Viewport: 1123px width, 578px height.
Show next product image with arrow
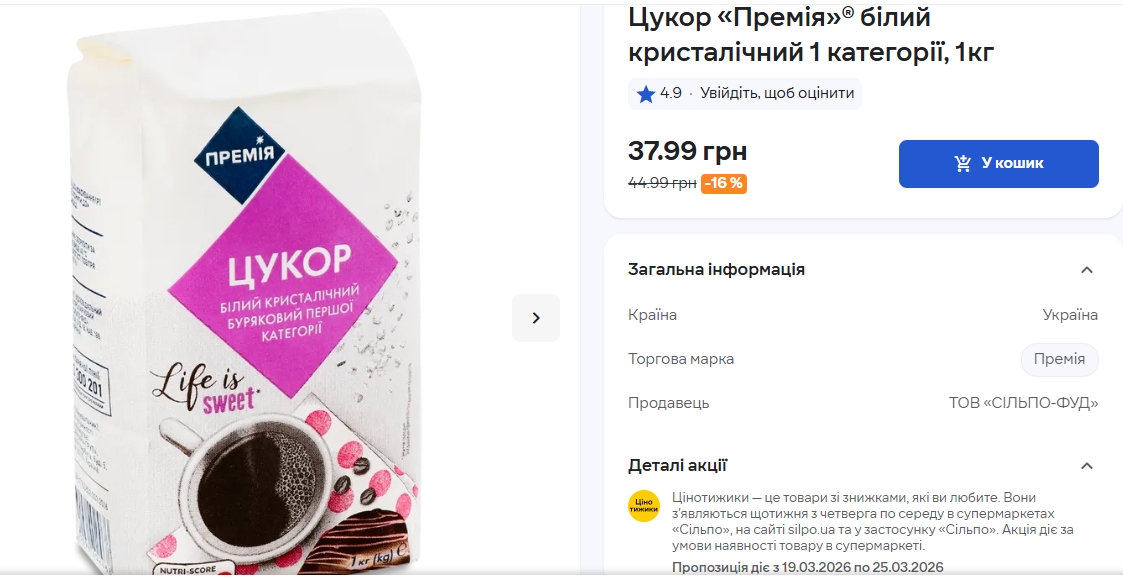(536, 318)
